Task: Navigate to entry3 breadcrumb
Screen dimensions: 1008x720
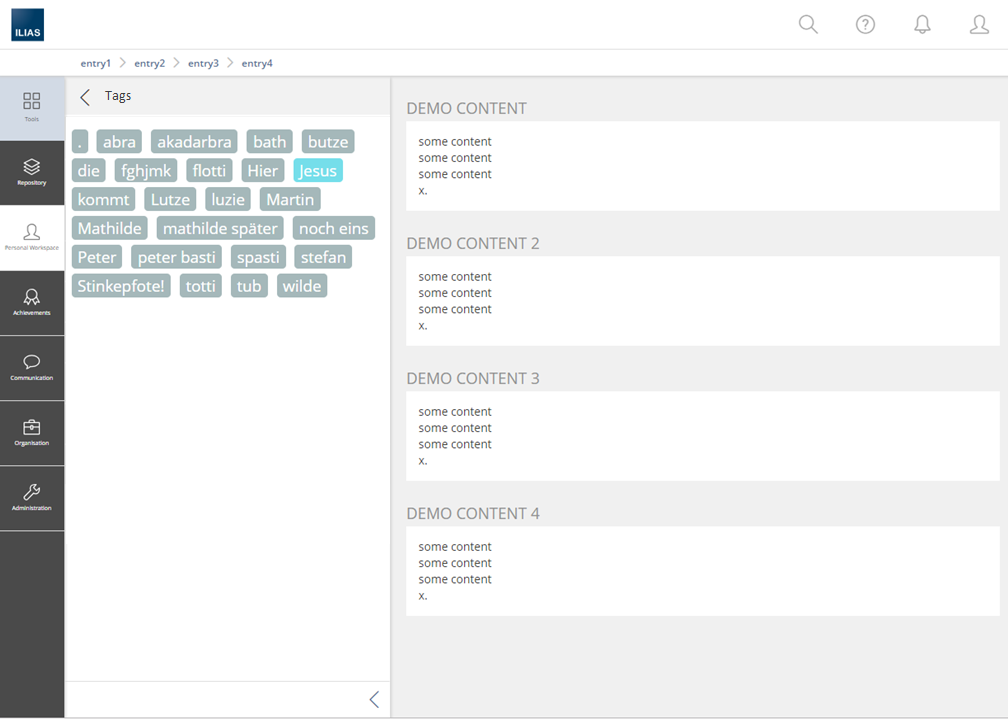Action: (x=203, y=63)
